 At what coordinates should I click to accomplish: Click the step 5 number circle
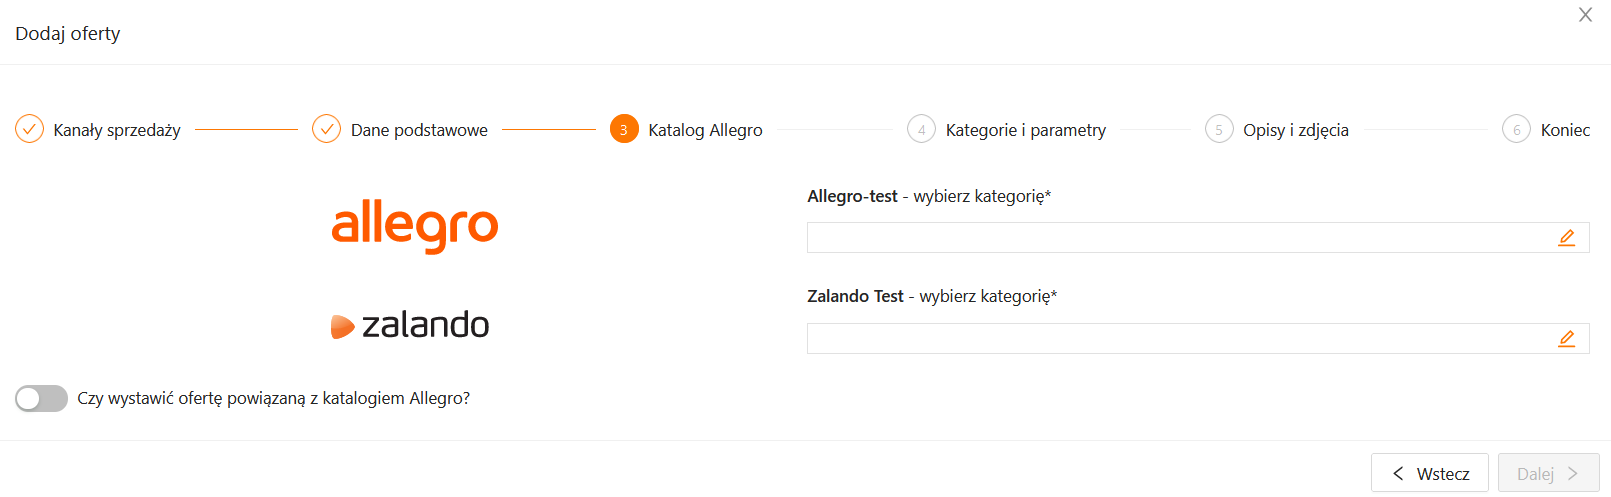(x=1219, y=129)
